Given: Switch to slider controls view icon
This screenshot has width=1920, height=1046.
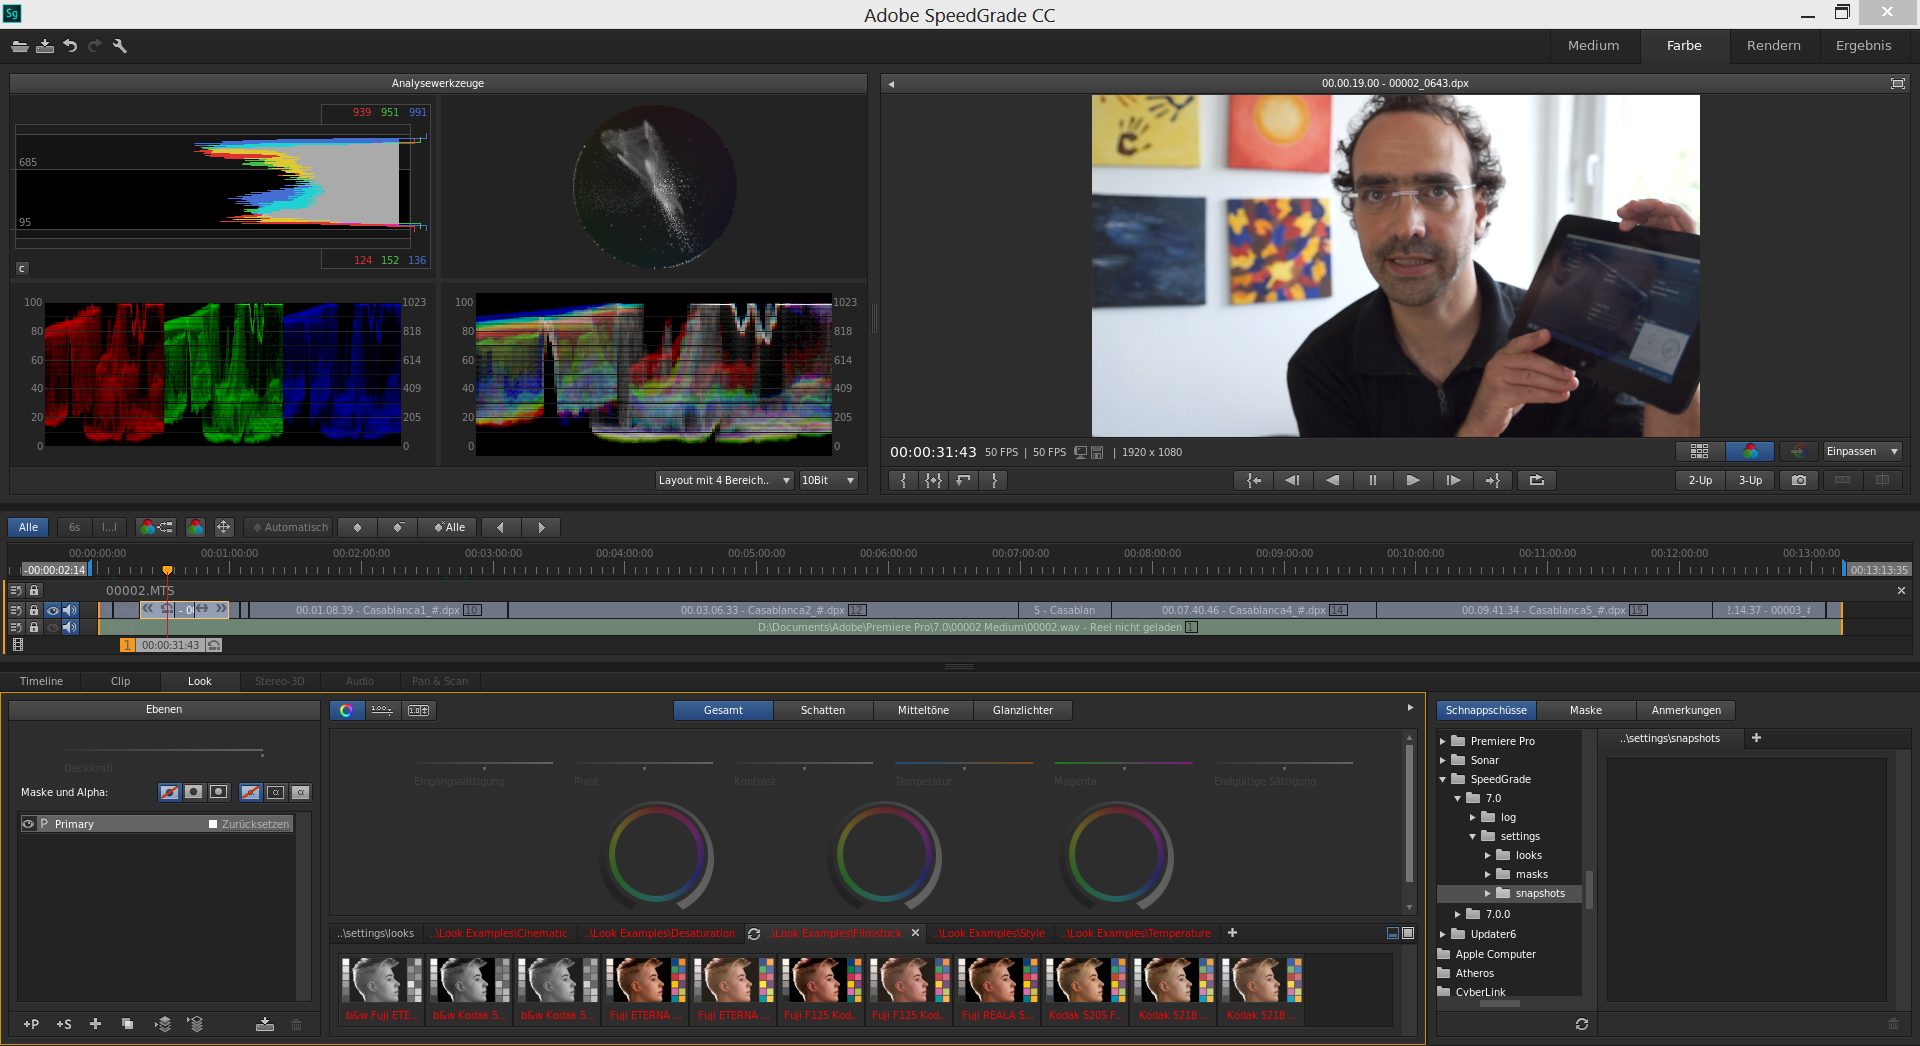Looking at the screenshot, I should pyautogui.click(x=382, y=710).
